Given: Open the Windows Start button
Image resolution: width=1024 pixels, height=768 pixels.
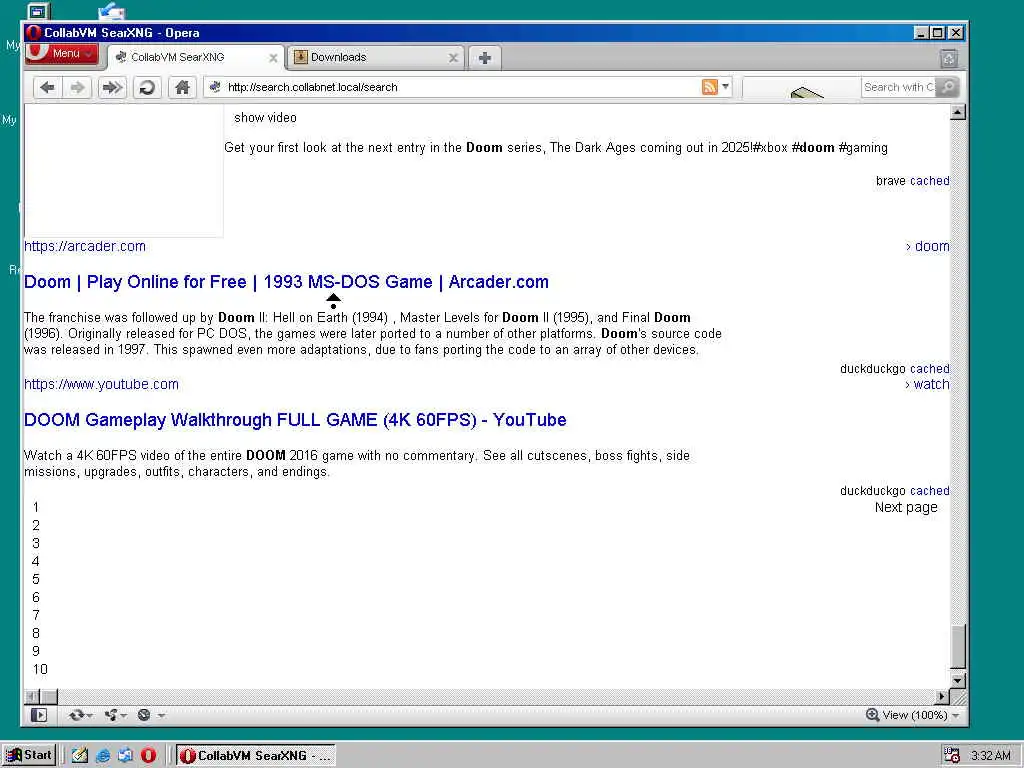Looking at the screenshot, I should coord(29,756).
